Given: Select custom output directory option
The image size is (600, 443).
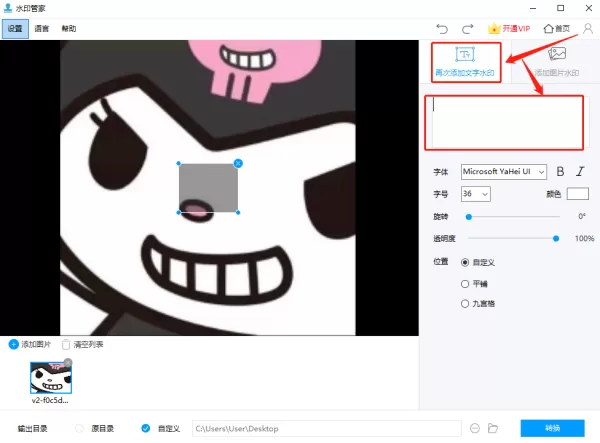Looking at the screenshot, I should click(145, 428).
